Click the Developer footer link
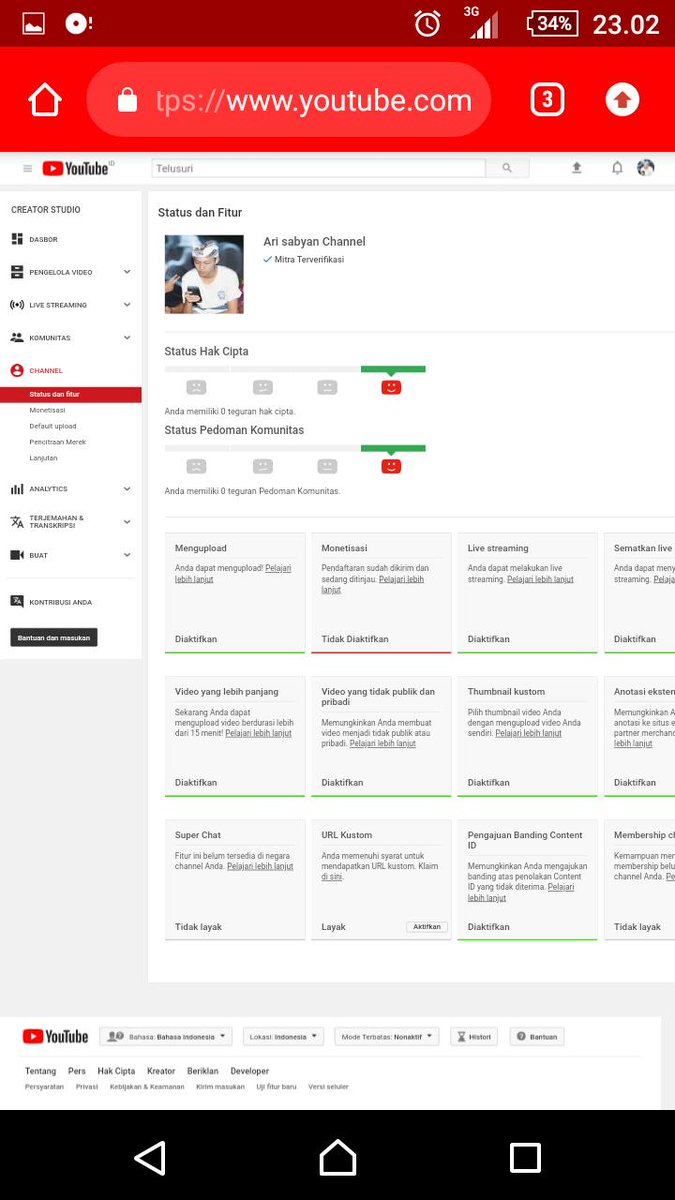Viewport: 675px width, 1200px height. (x=250, y=1071)
